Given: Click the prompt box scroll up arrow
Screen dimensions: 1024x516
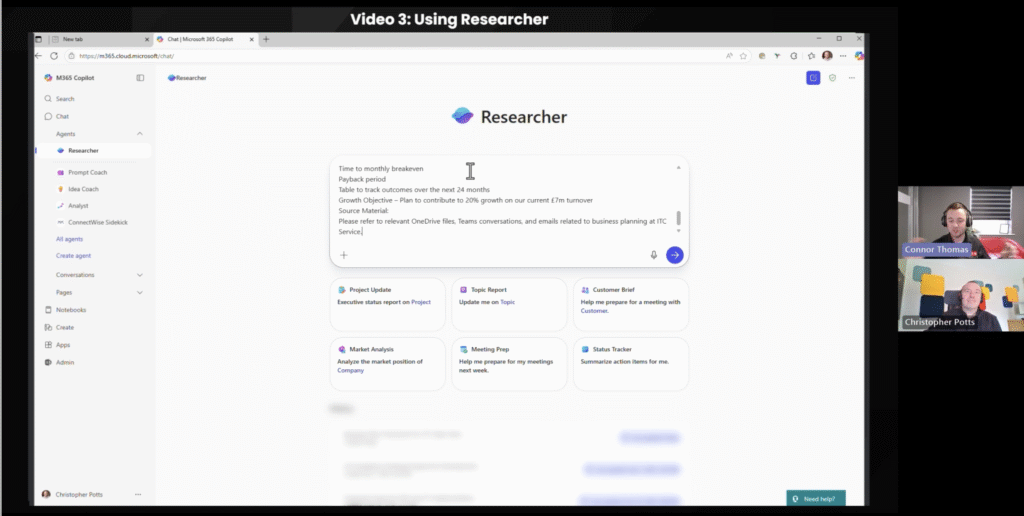Looking at the screenshot, I should (679, 168).
